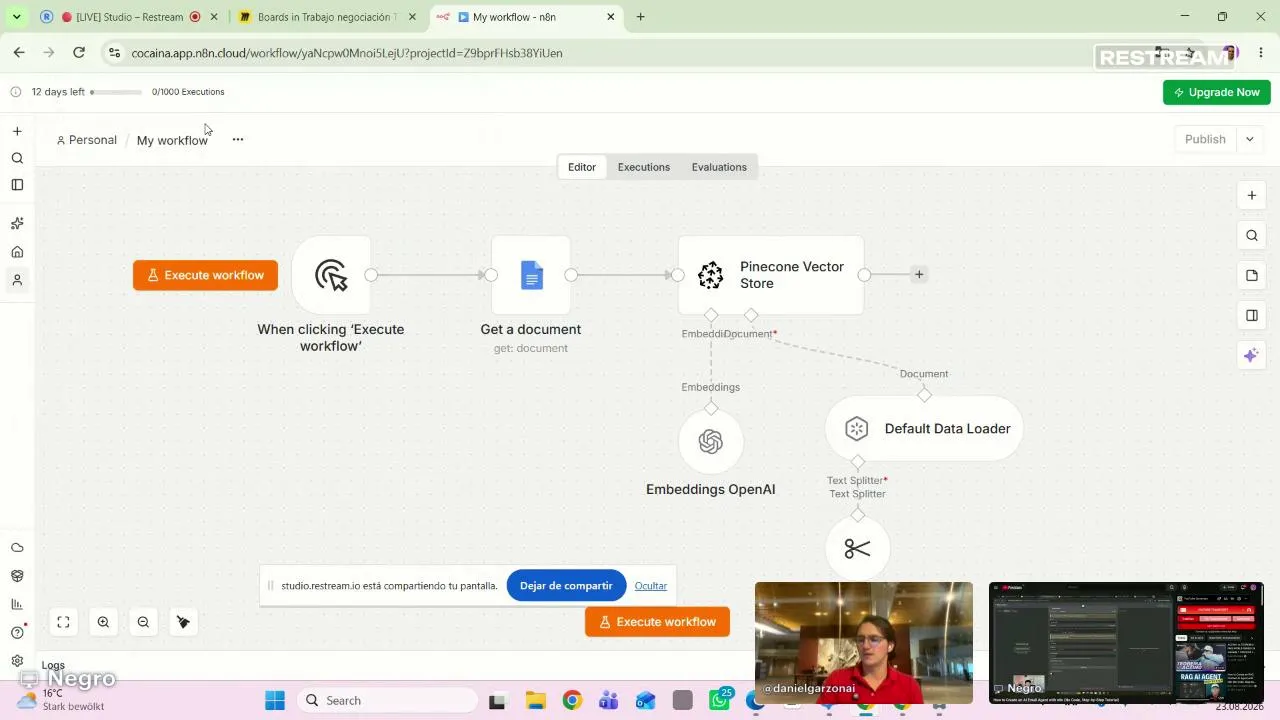Click the browser address bar URL
Image resolution: width=1280 pixels, height=720 pixels.
click(347, 53)
